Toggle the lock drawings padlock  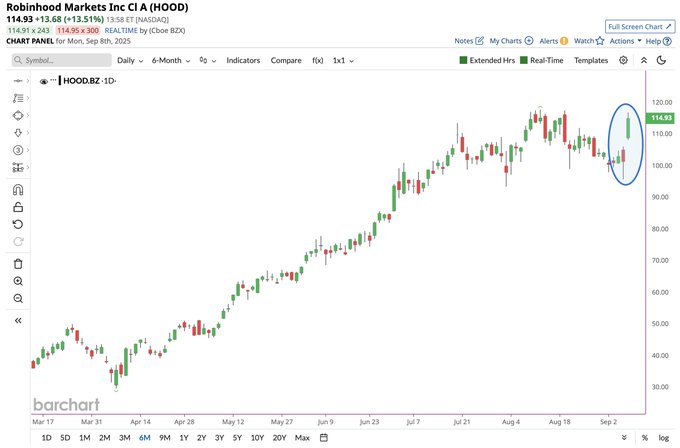click(x=18, y=207)
